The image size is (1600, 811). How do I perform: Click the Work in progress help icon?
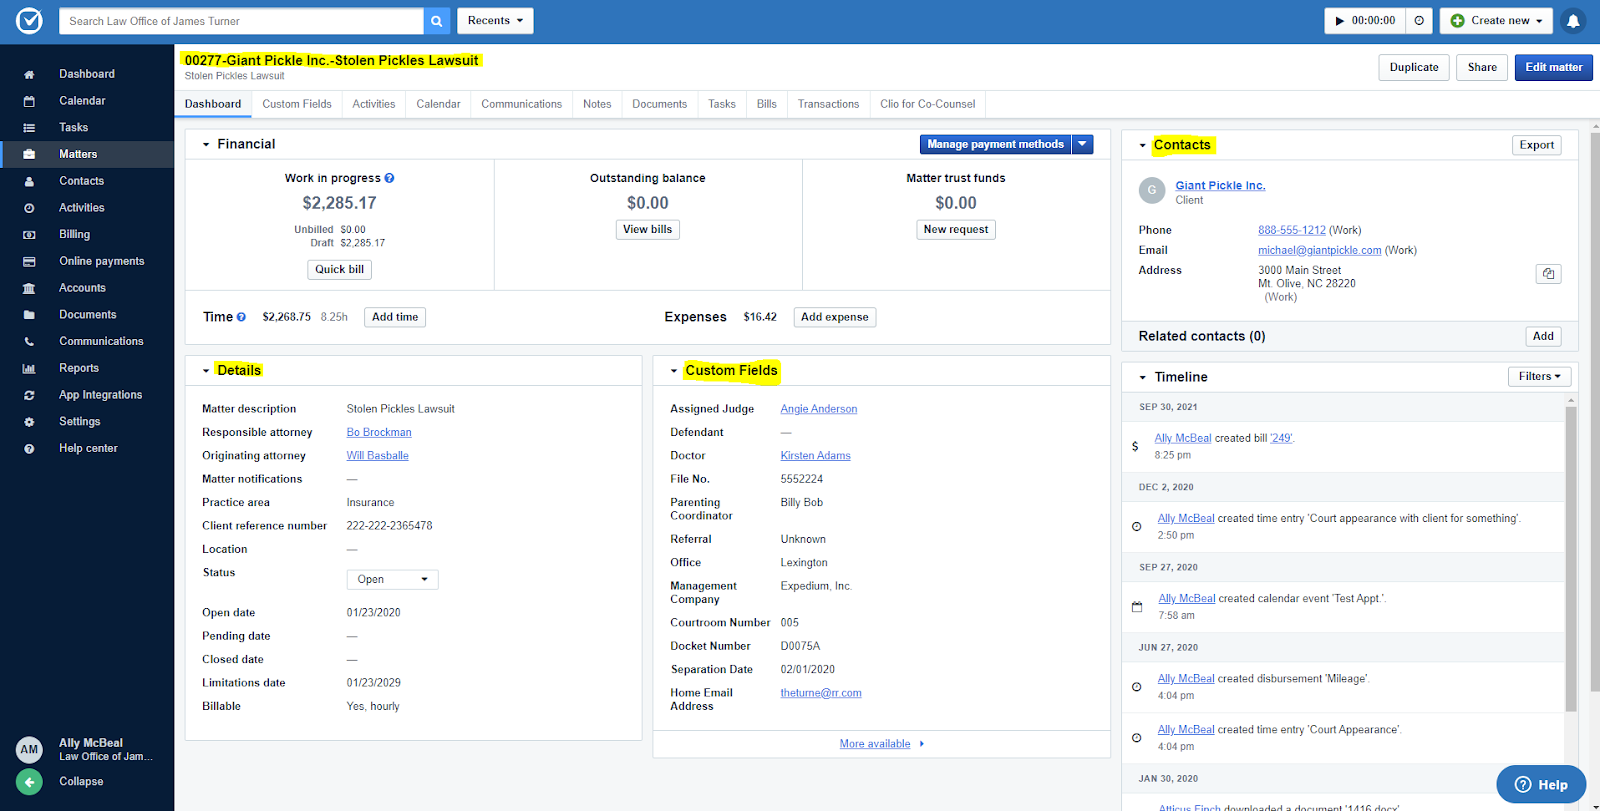[x=389, y=178]
